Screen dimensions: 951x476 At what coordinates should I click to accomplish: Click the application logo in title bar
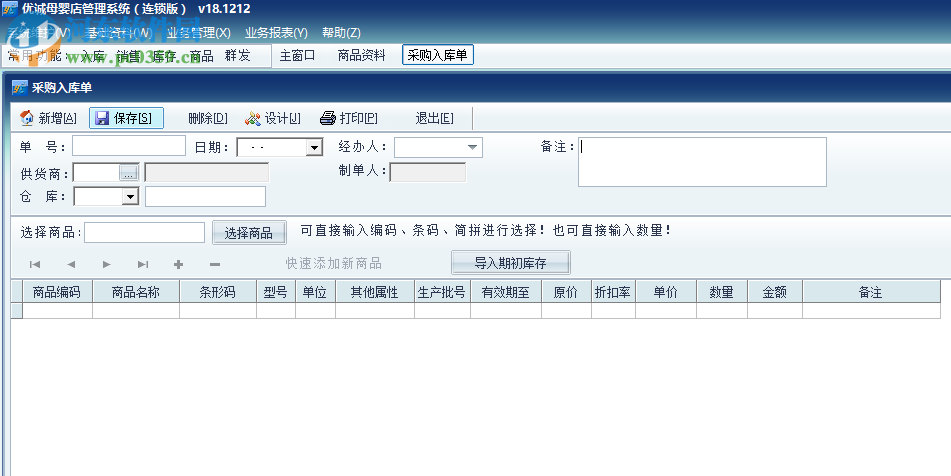10,8
